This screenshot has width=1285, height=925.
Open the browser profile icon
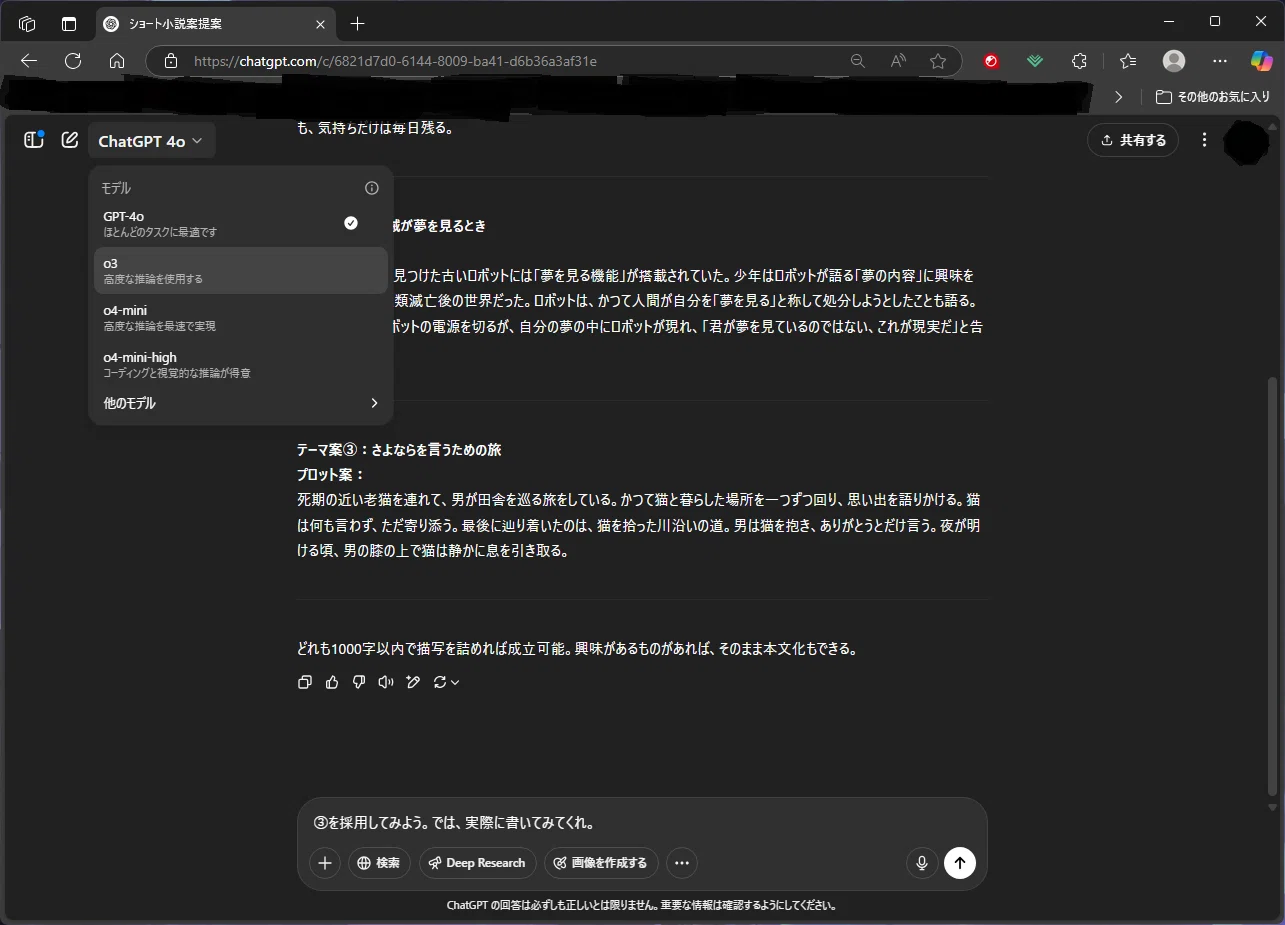pyautogui.click(x=1174, y=61)
